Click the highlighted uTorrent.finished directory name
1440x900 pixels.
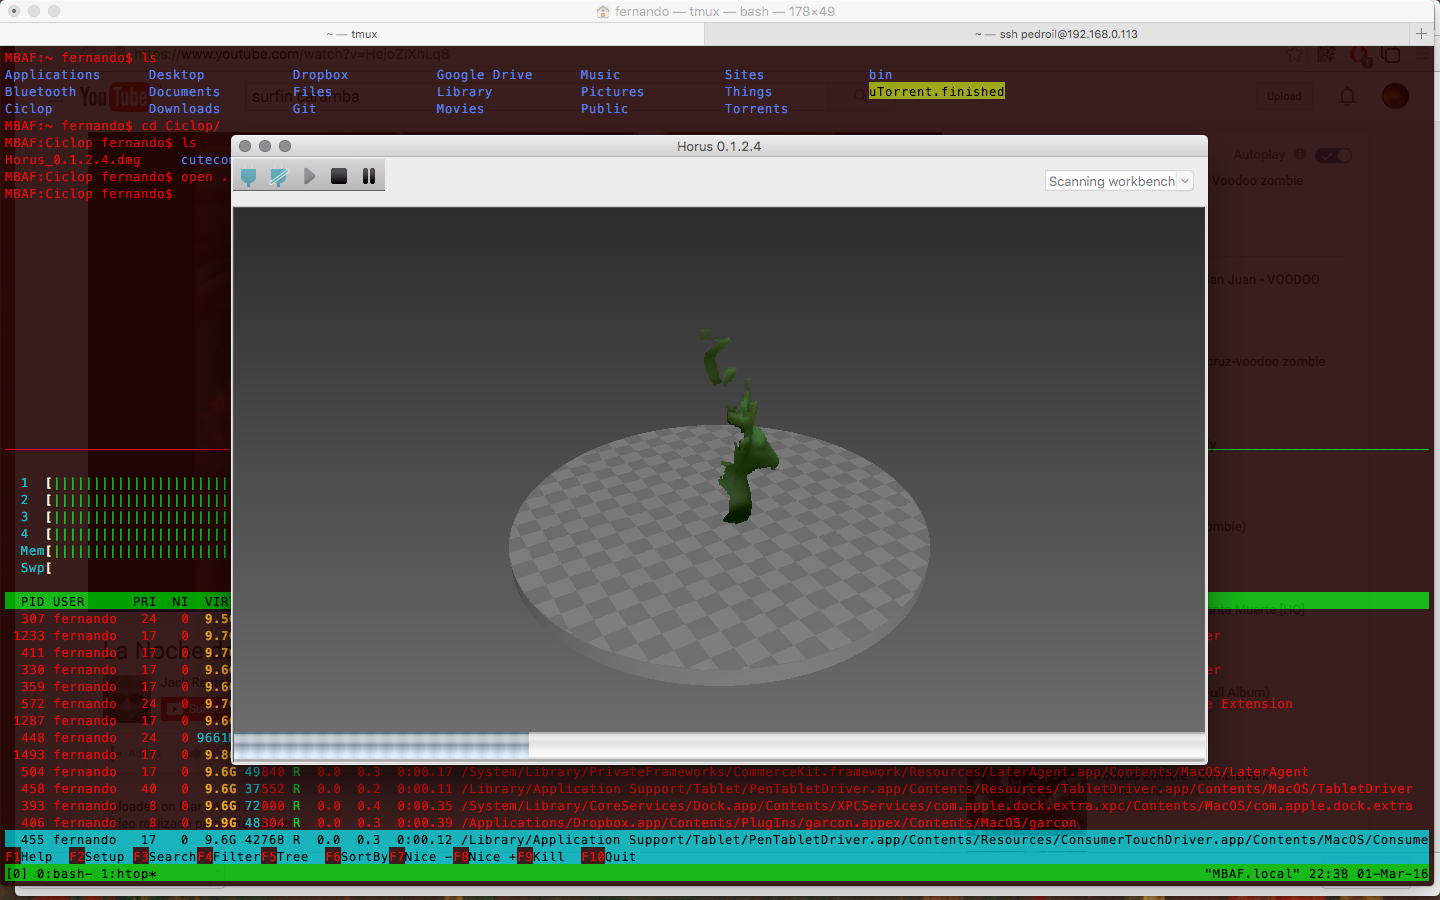tap(937, 91)
